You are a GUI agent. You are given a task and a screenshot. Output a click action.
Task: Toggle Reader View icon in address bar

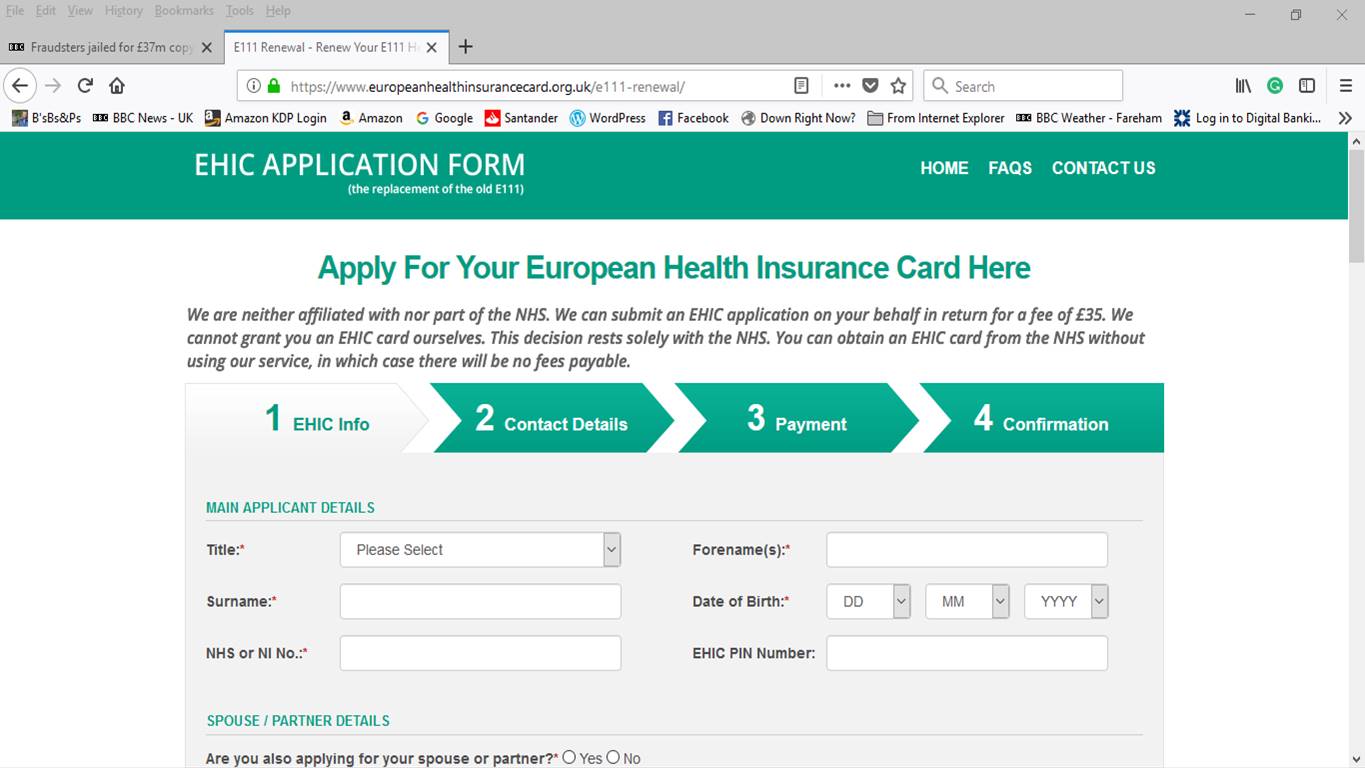[x=801, y=86]
